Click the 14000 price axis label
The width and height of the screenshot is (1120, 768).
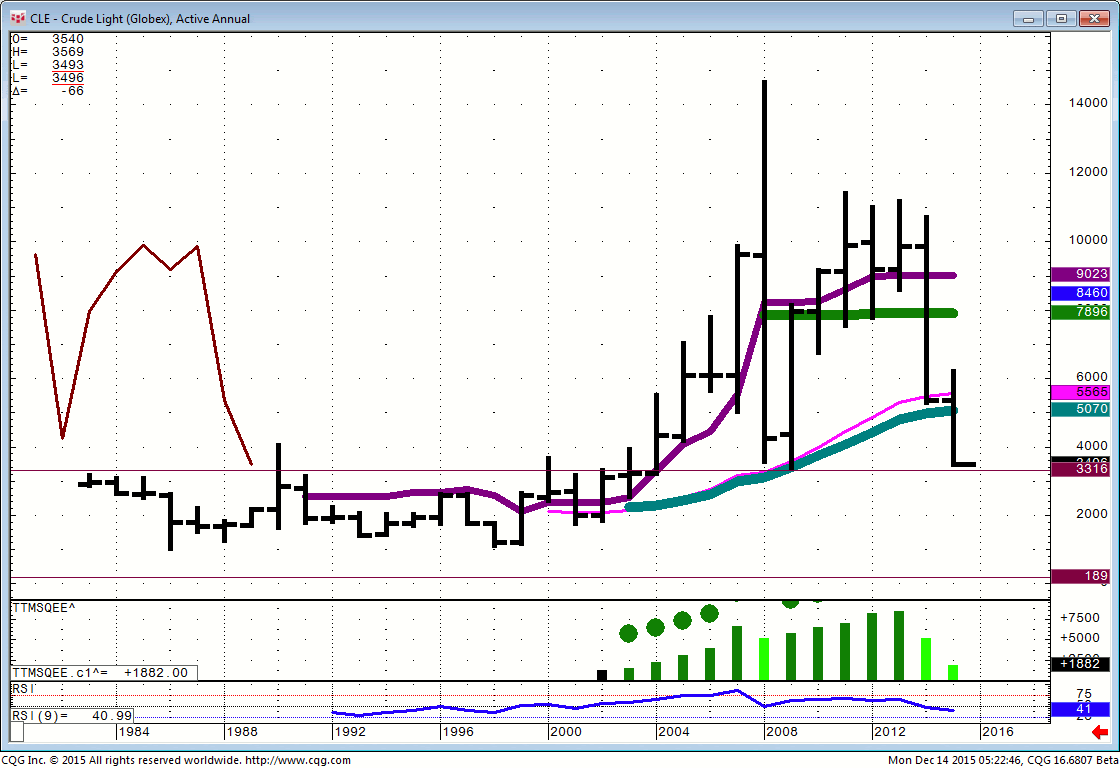(x=1088, y=103)
